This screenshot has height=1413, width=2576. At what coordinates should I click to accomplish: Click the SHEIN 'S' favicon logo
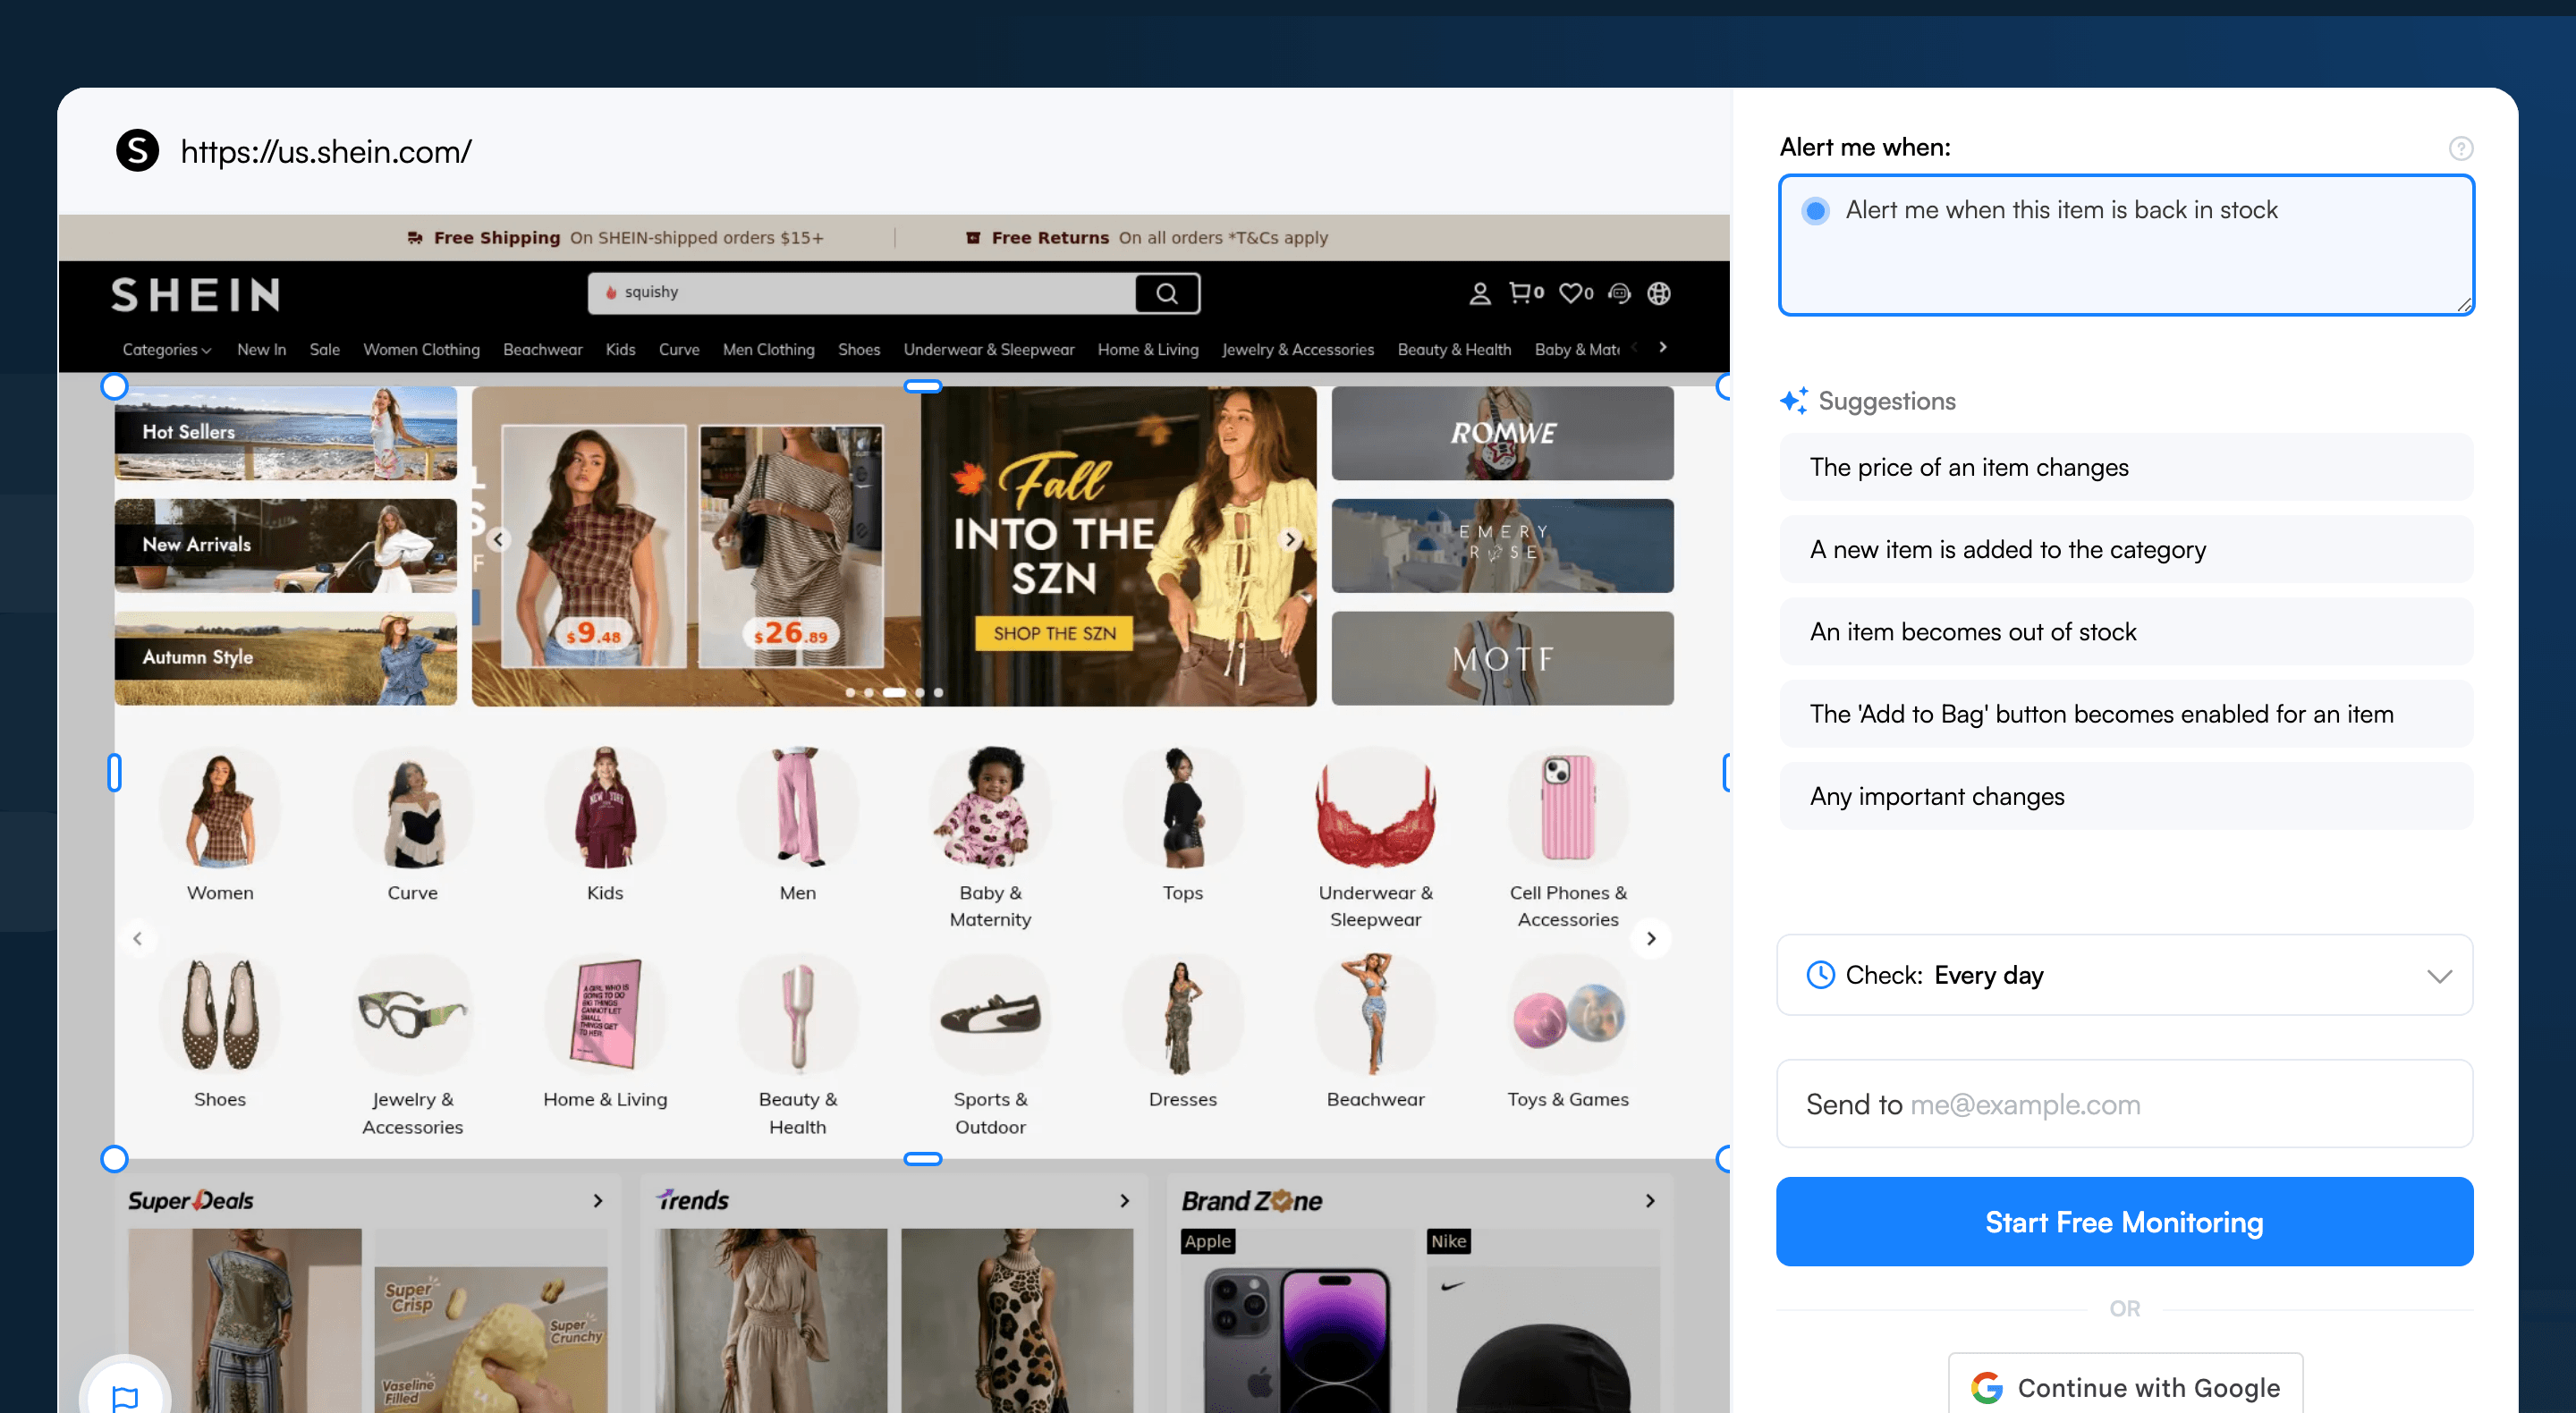tap(138, 151)
